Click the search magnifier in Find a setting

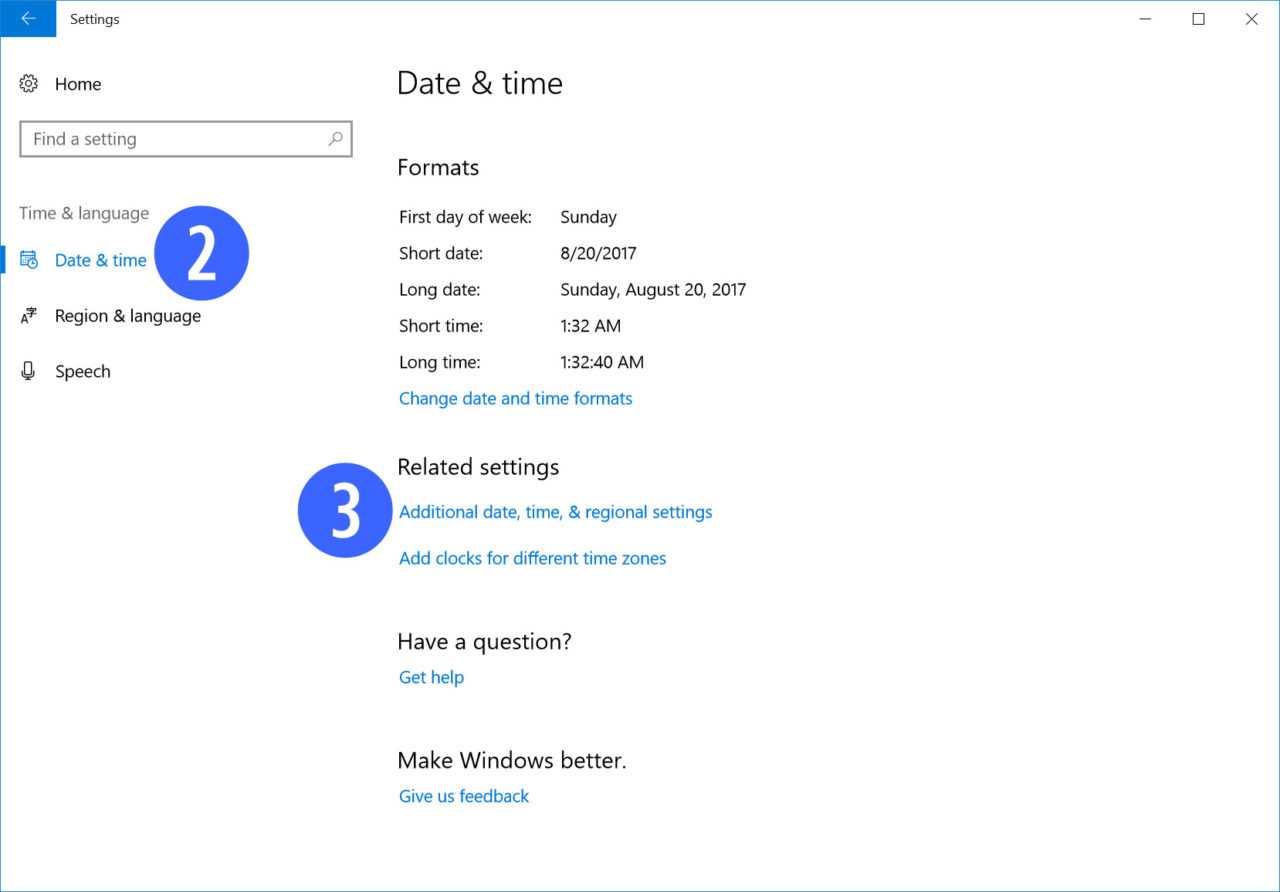336,139
